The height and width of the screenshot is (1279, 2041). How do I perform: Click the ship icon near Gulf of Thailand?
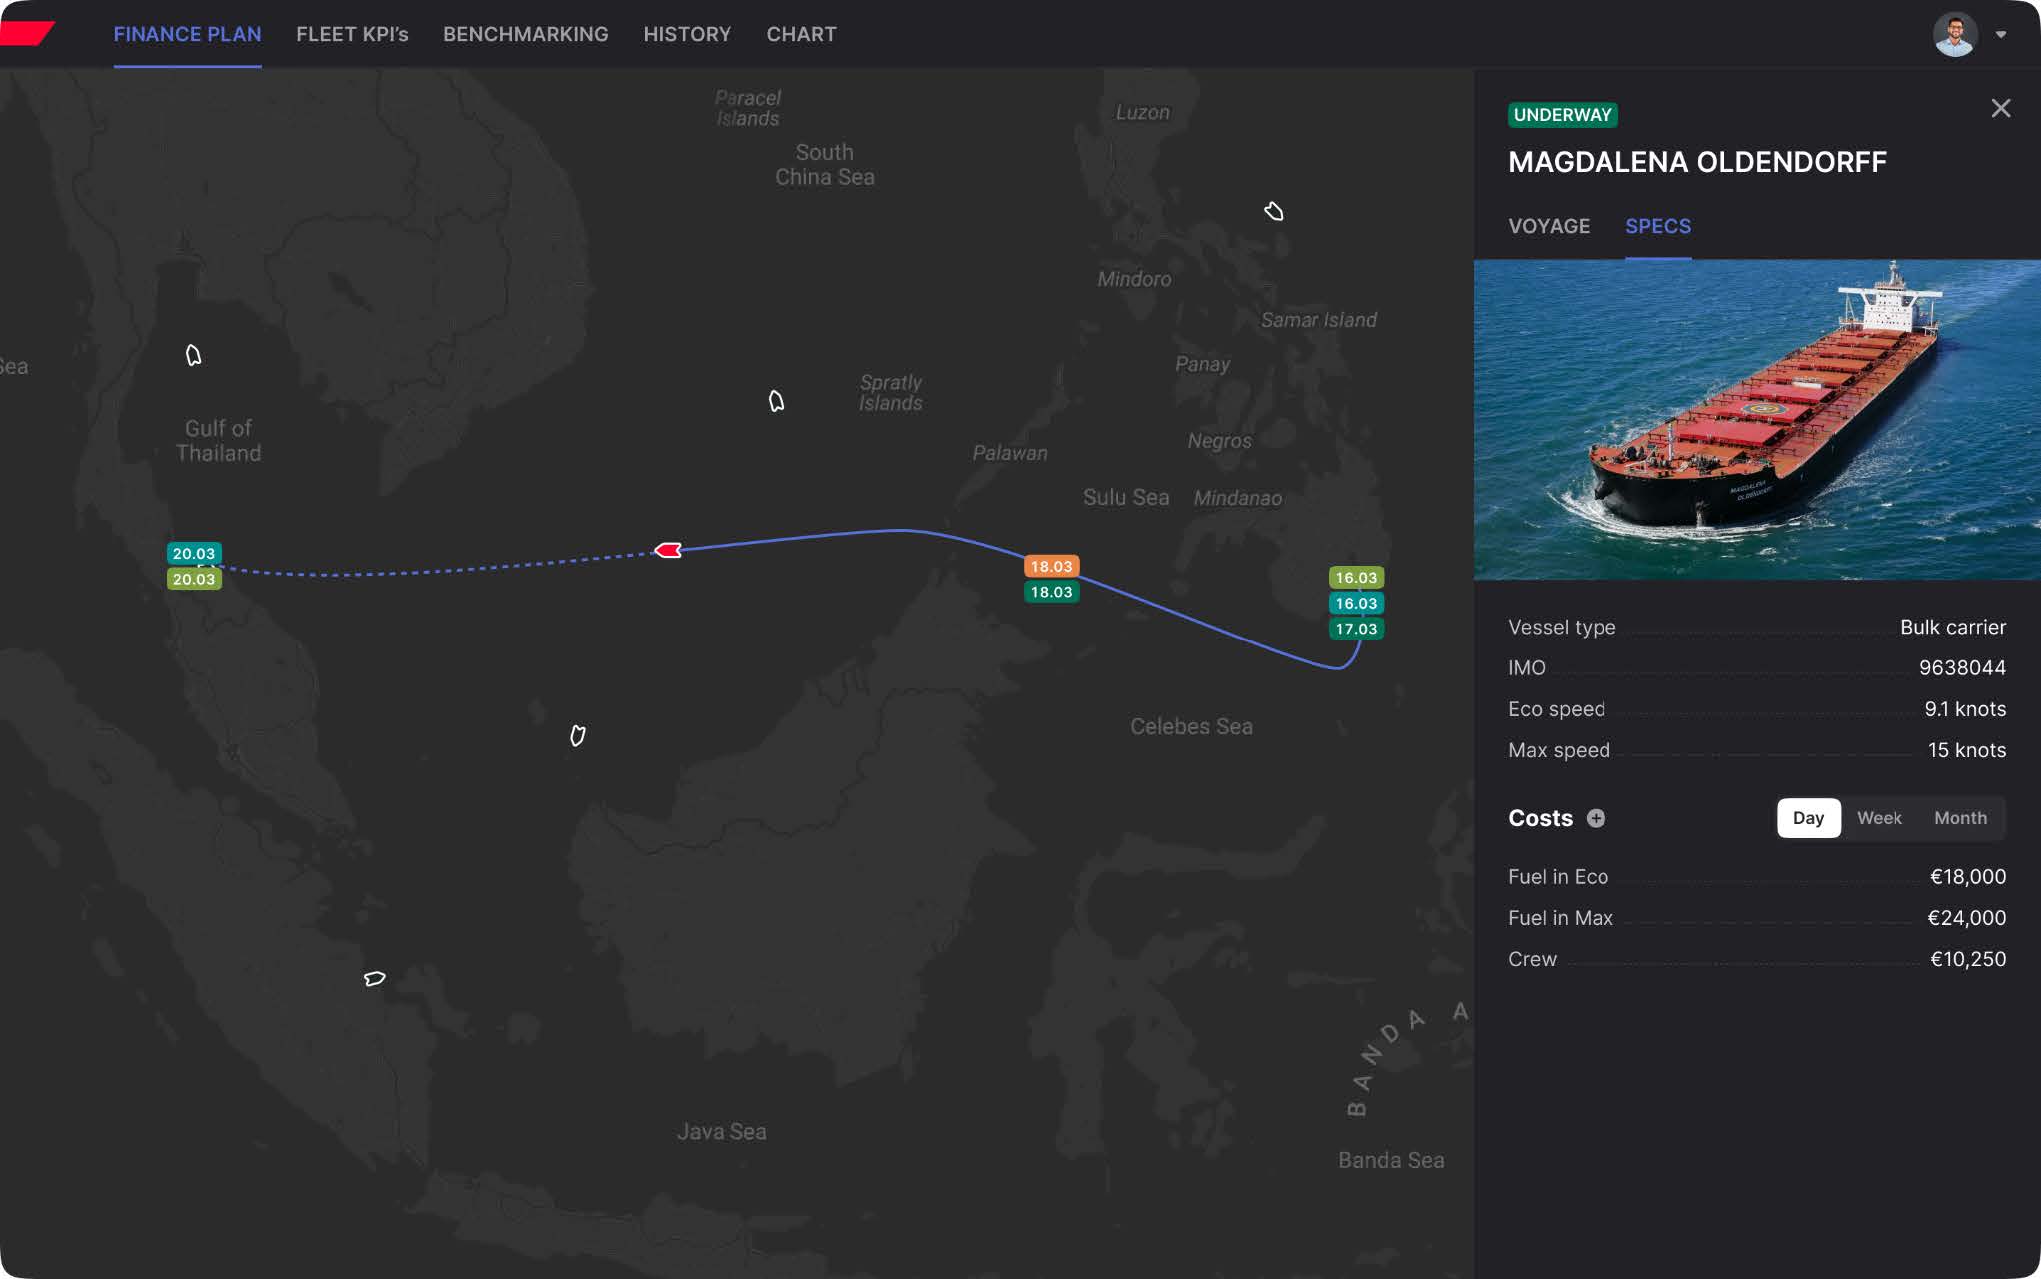[x=194, y=355]
